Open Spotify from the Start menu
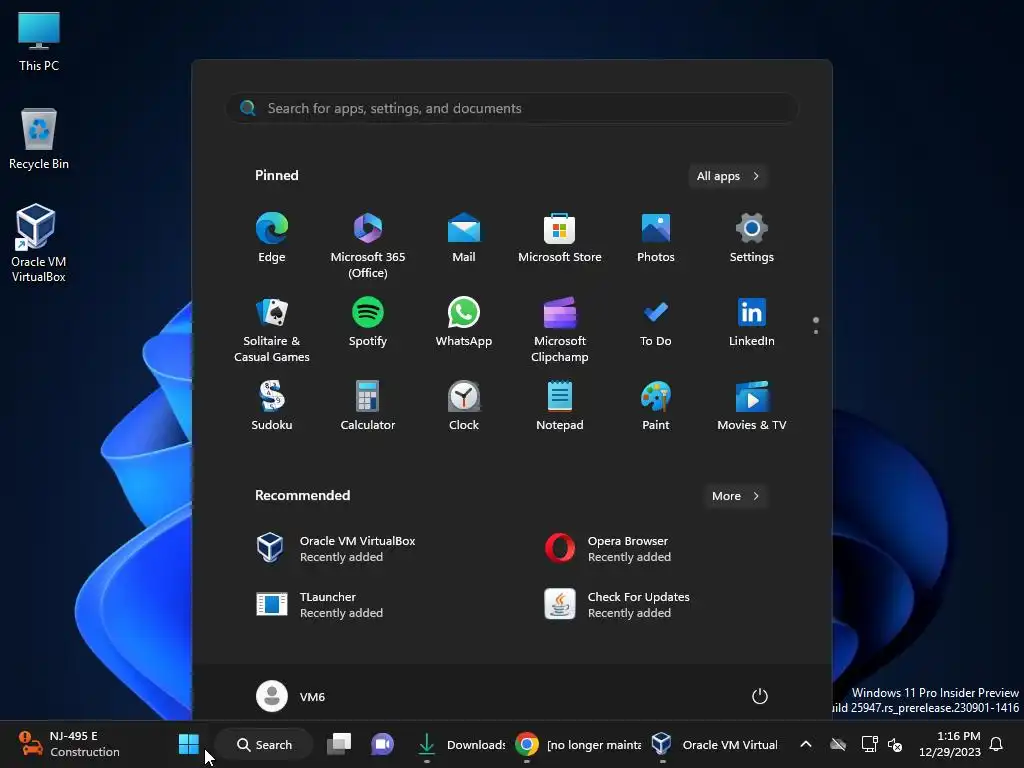This screenshot has width=1024, height=768. point(368,322)
